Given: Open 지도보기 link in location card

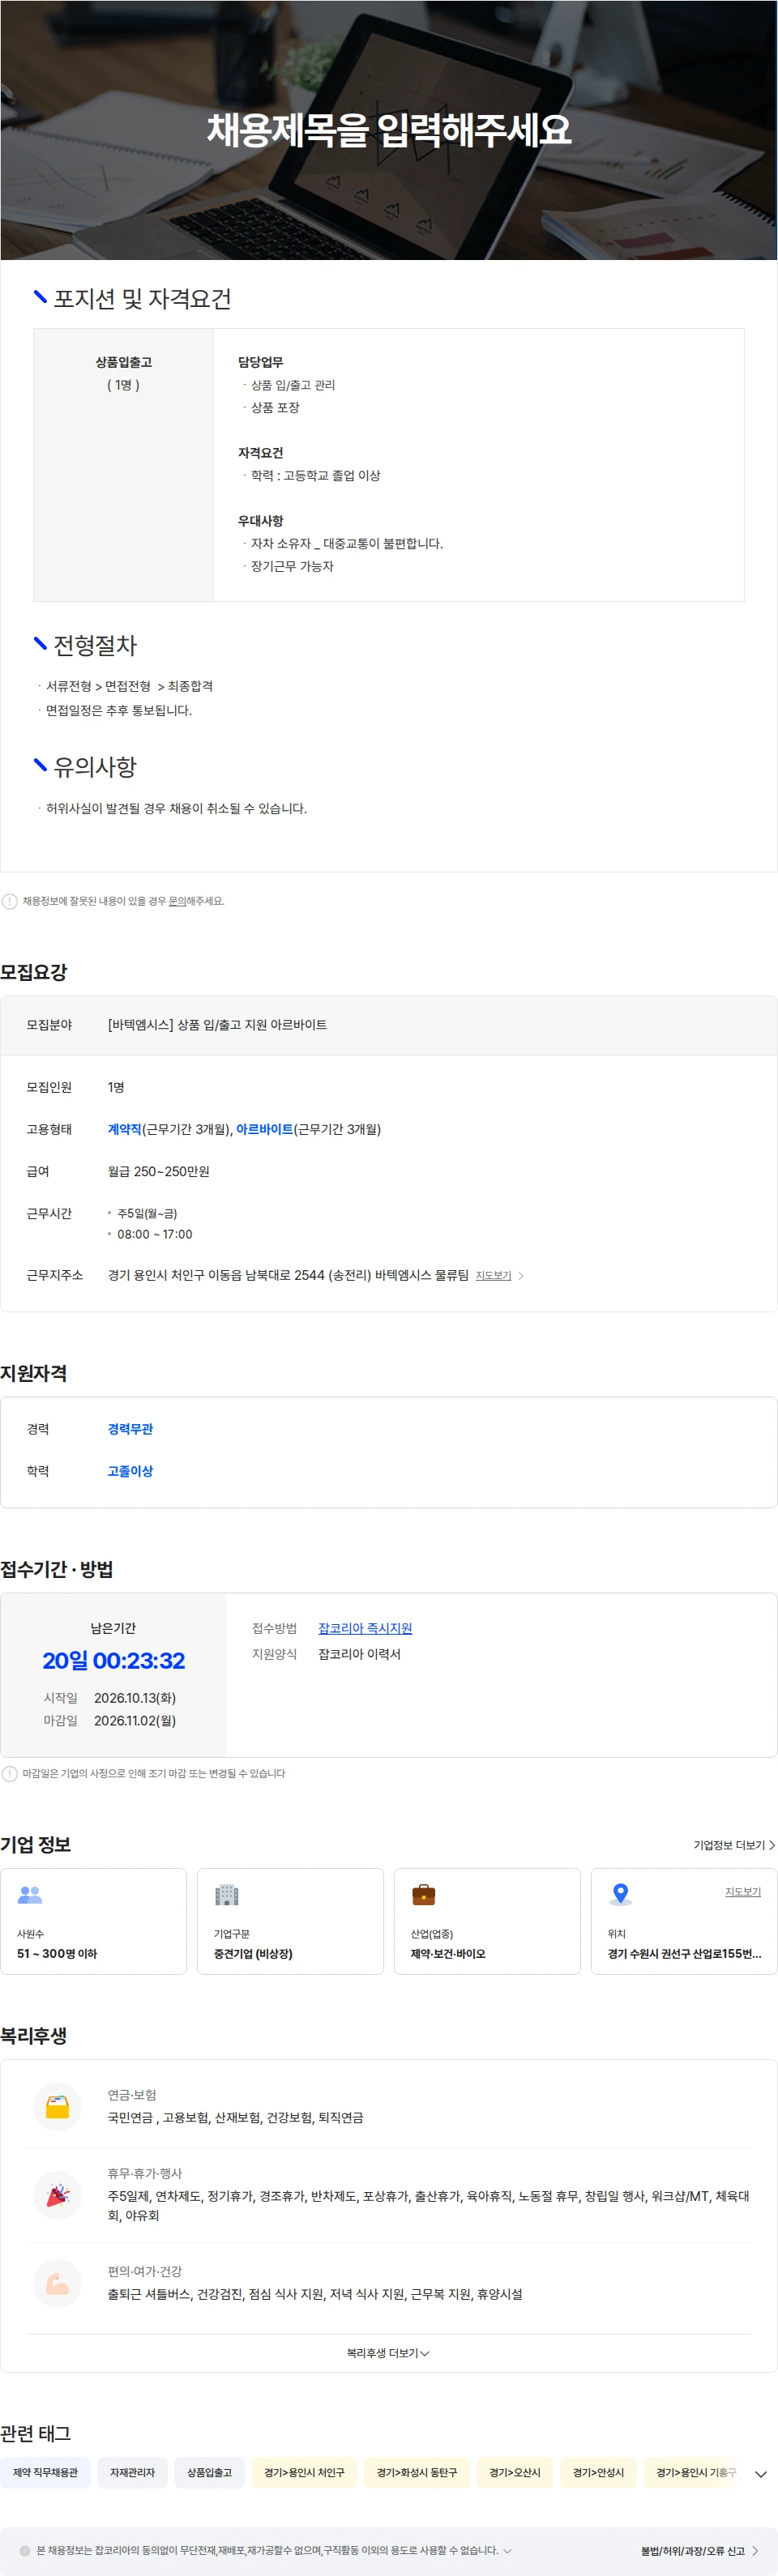Looking at the screenshot, I should (x=743, y=1891).
